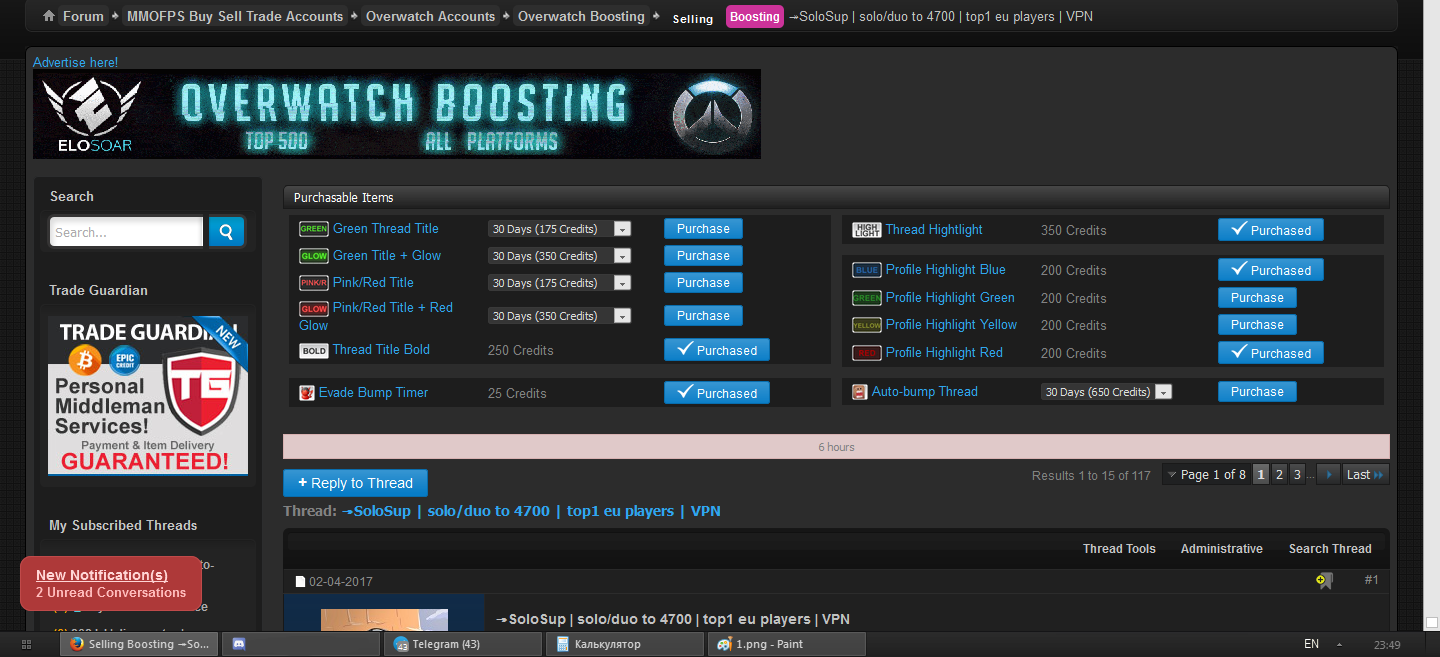
Task: Open Firefox Selling Boosting taskbar item
Action: pyautogui.click(x=139, y=644)
